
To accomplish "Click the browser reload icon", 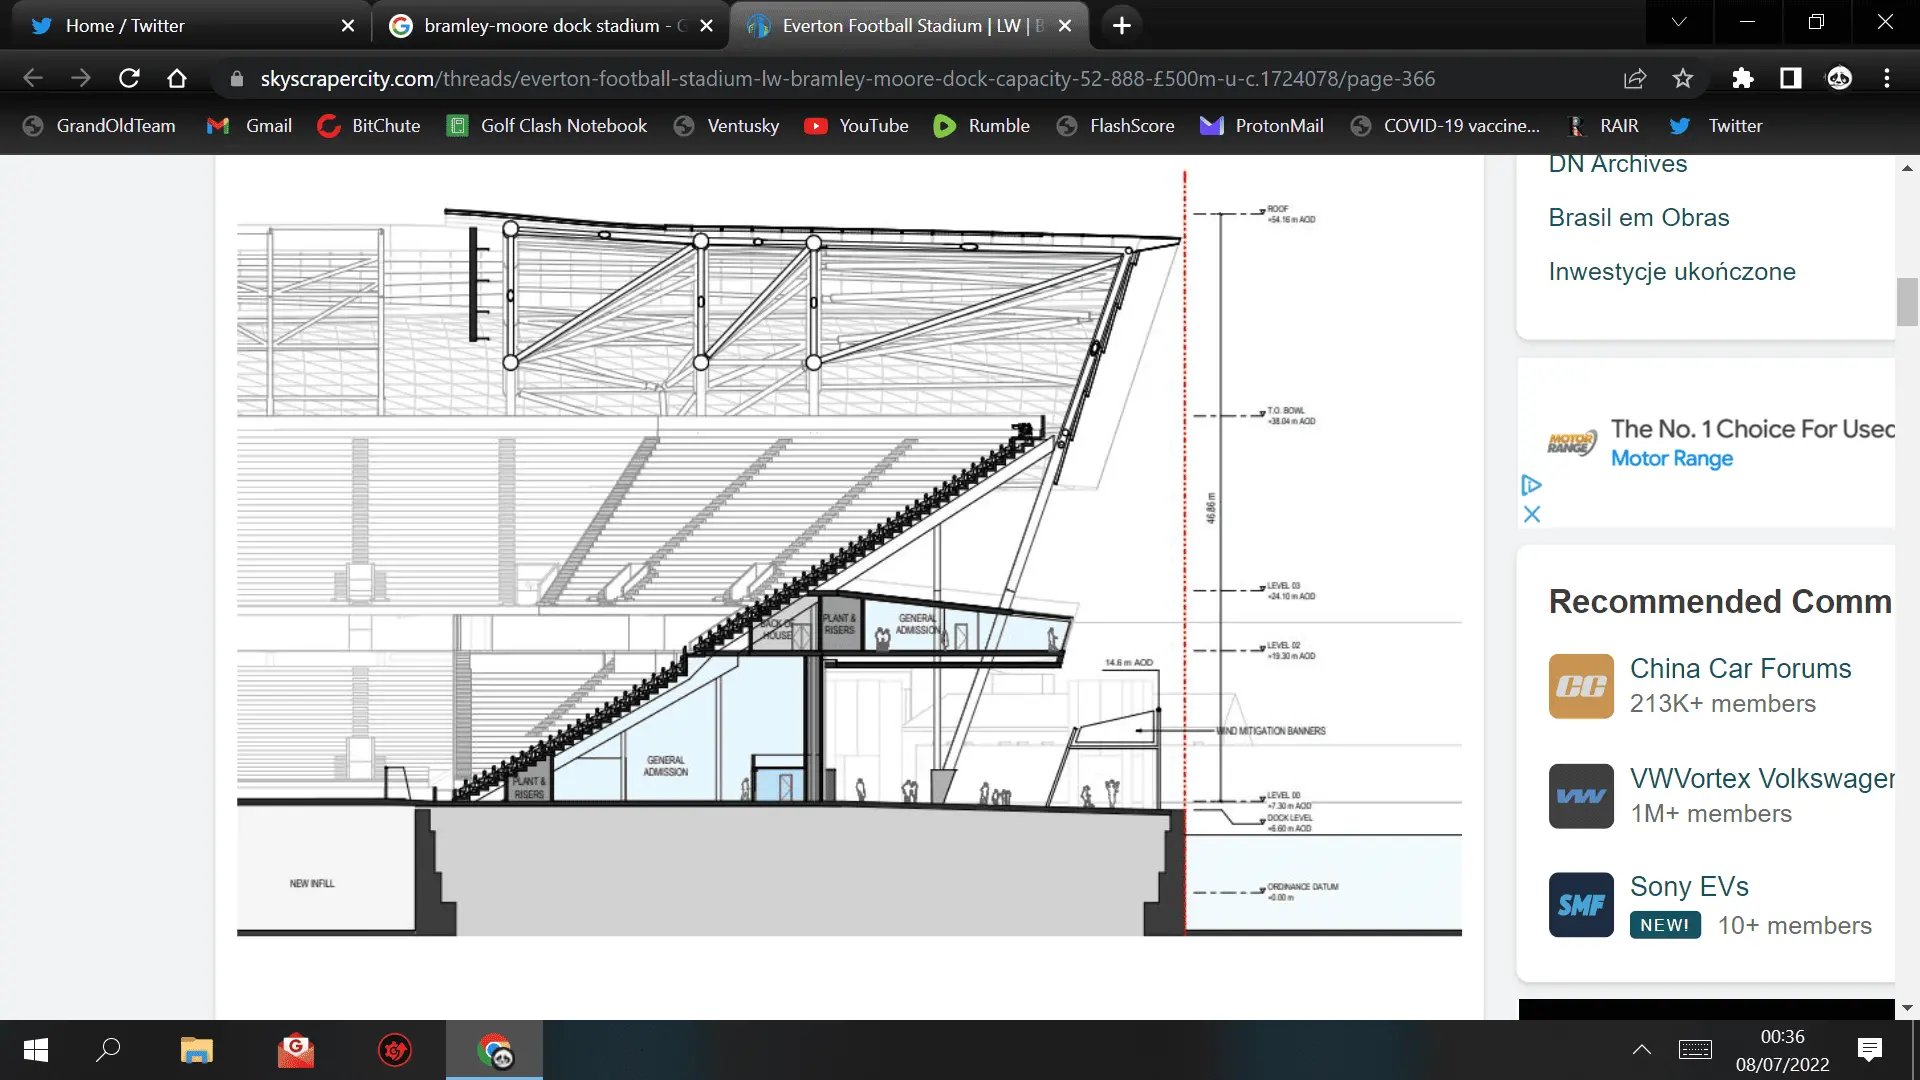I will click(129, 78).
